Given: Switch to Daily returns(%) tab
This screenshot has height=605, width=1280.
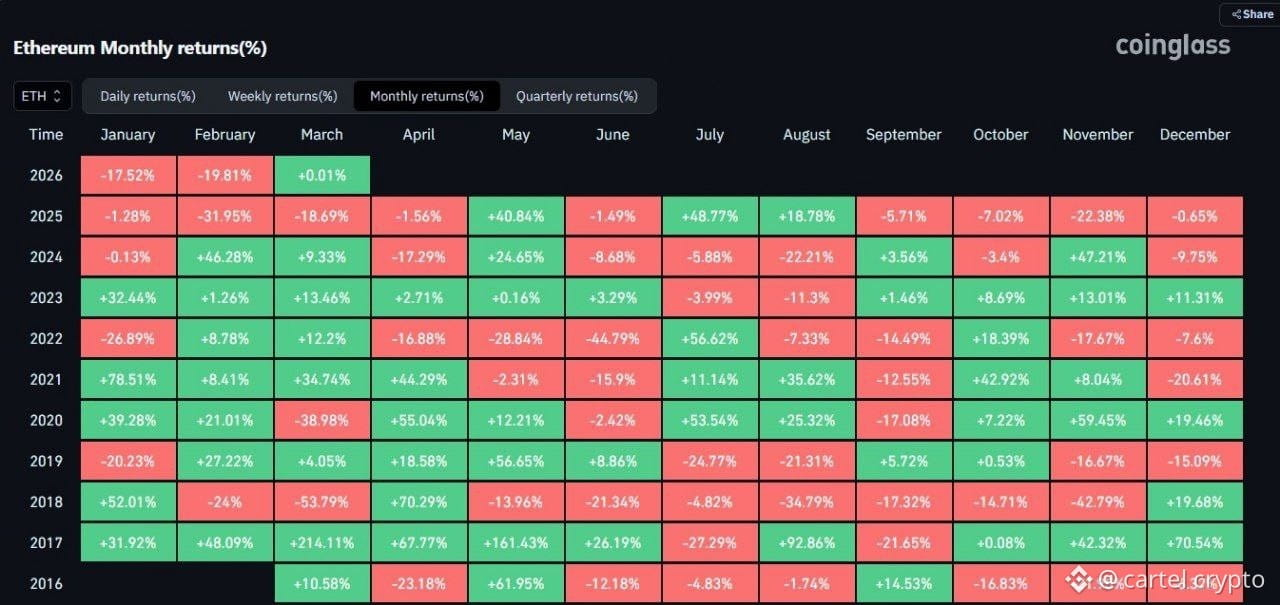Looking at the screenshot, I should point(148,96).
